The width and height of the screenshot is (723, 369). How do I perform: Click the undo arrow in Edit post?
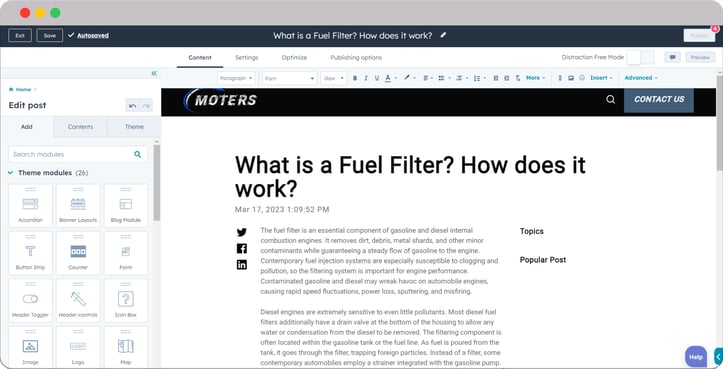132,106
